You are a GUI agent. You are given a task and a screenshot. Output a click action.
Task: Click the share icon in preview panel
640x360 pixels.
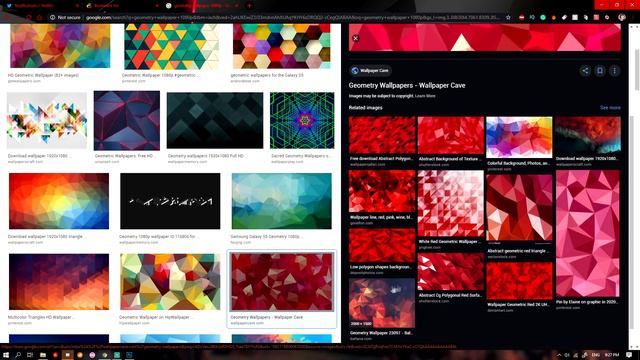tap(585, 71)
